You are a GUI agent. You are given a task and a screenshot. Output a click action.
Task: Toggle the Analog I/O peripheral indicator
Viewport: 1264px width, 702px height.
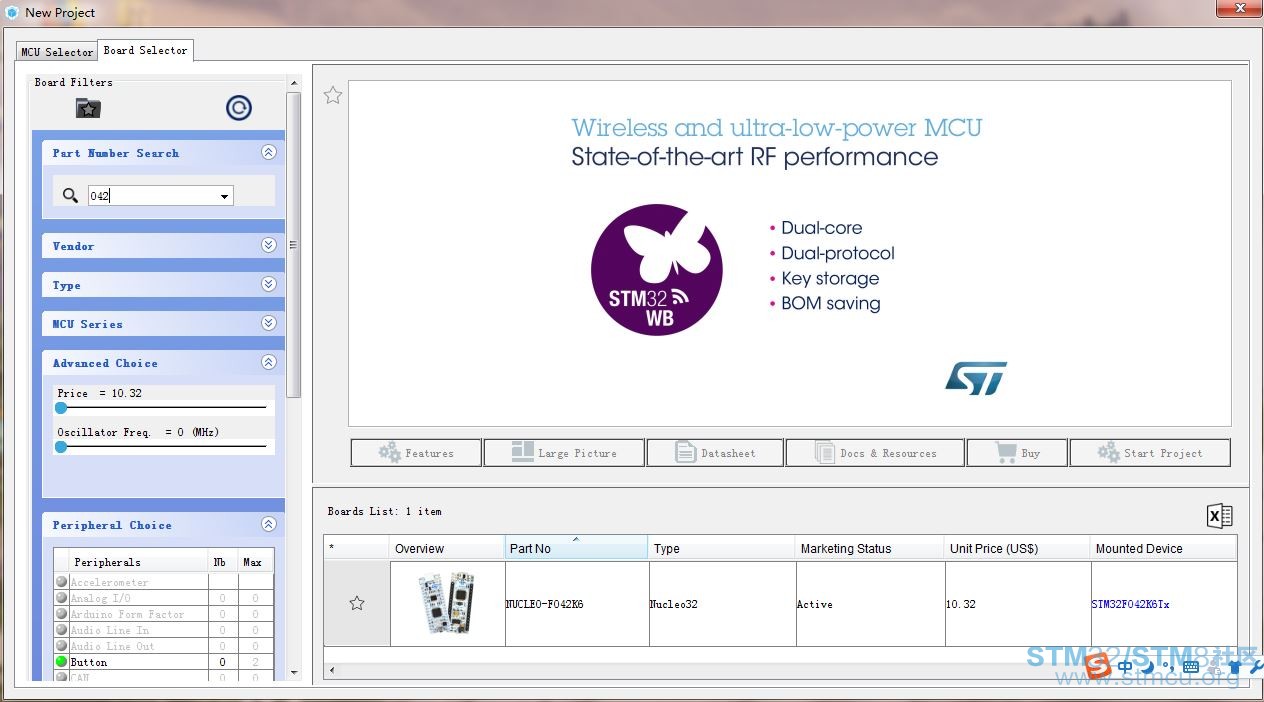click(x=61, y=598)
